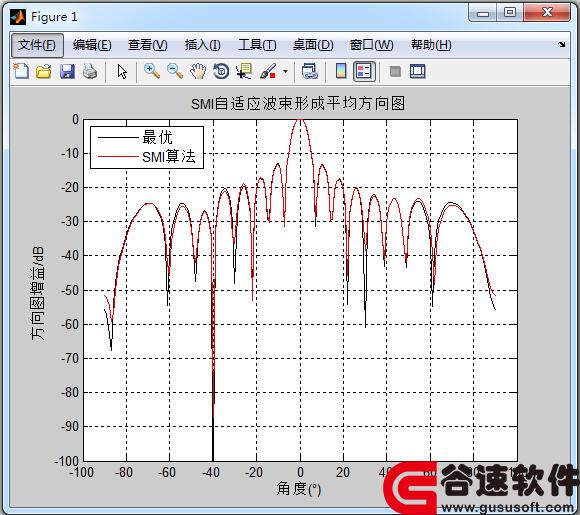Click the y-axis tick label -100
This screenshot has height=515, width=580.
67,461
